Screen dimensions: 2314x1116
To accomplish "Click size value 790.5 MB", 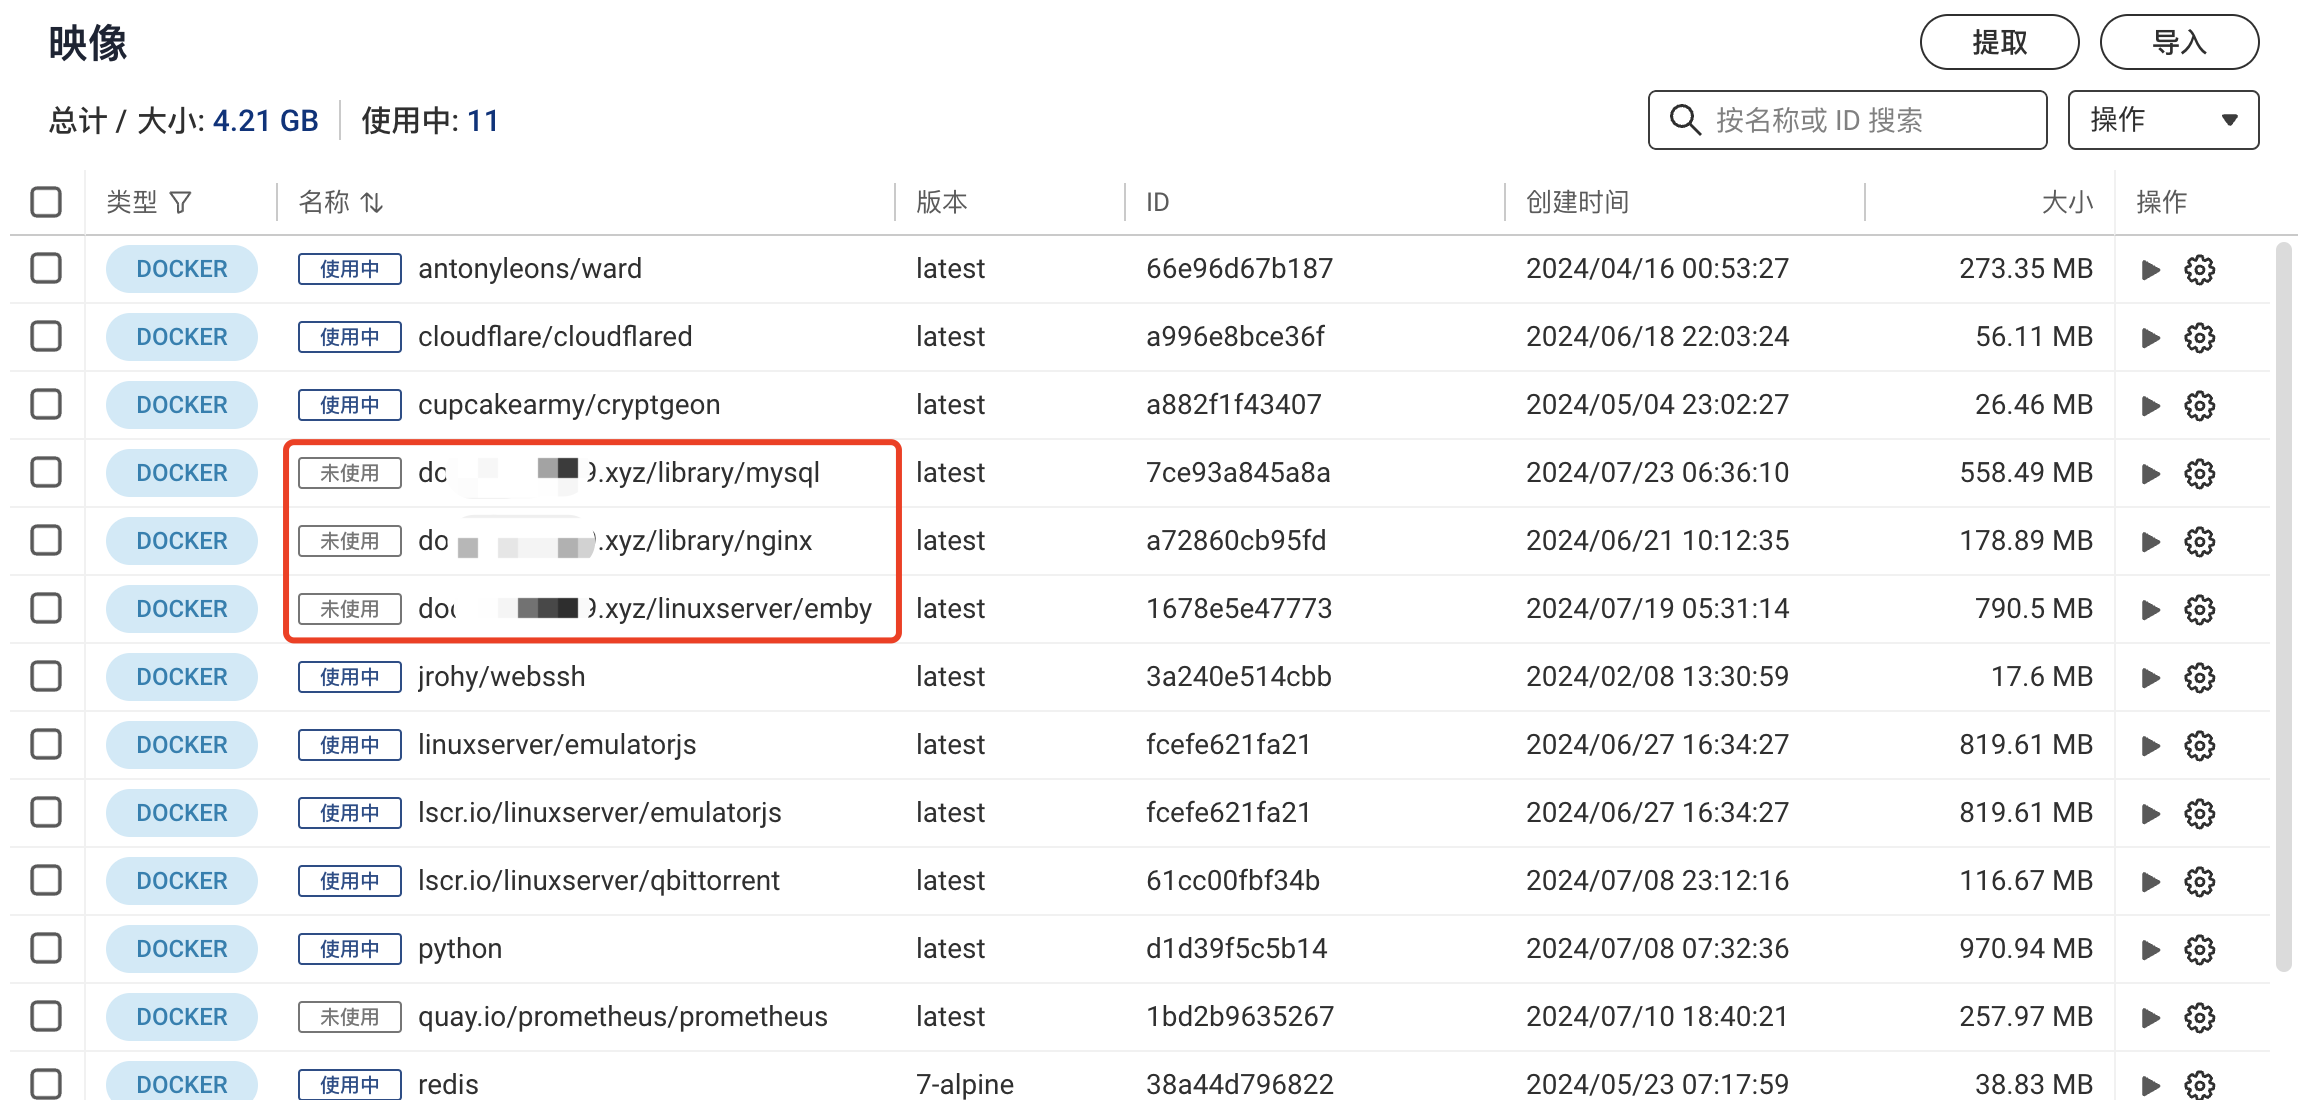I will (x=2034, y=609).
